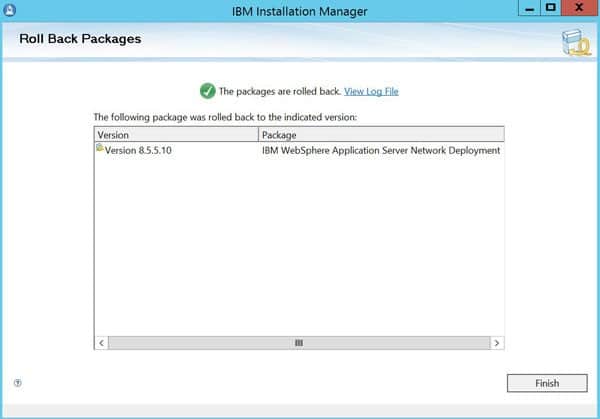
Task: Click the left arrow of horizontal scrollbar
Action: 101,343
